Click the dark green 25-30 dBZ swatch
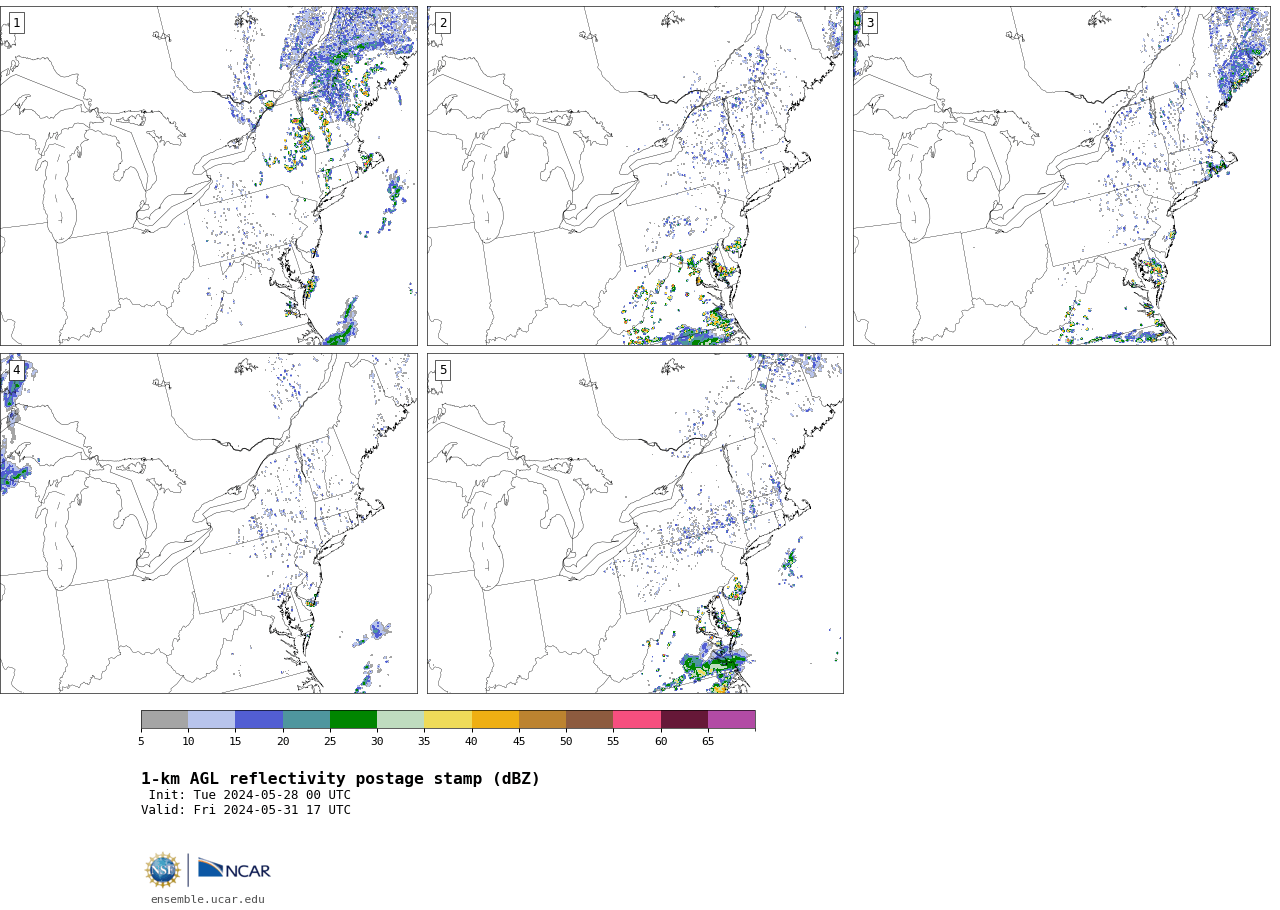Viewport: 1280px width, 910px height. (x=353, y=720)
